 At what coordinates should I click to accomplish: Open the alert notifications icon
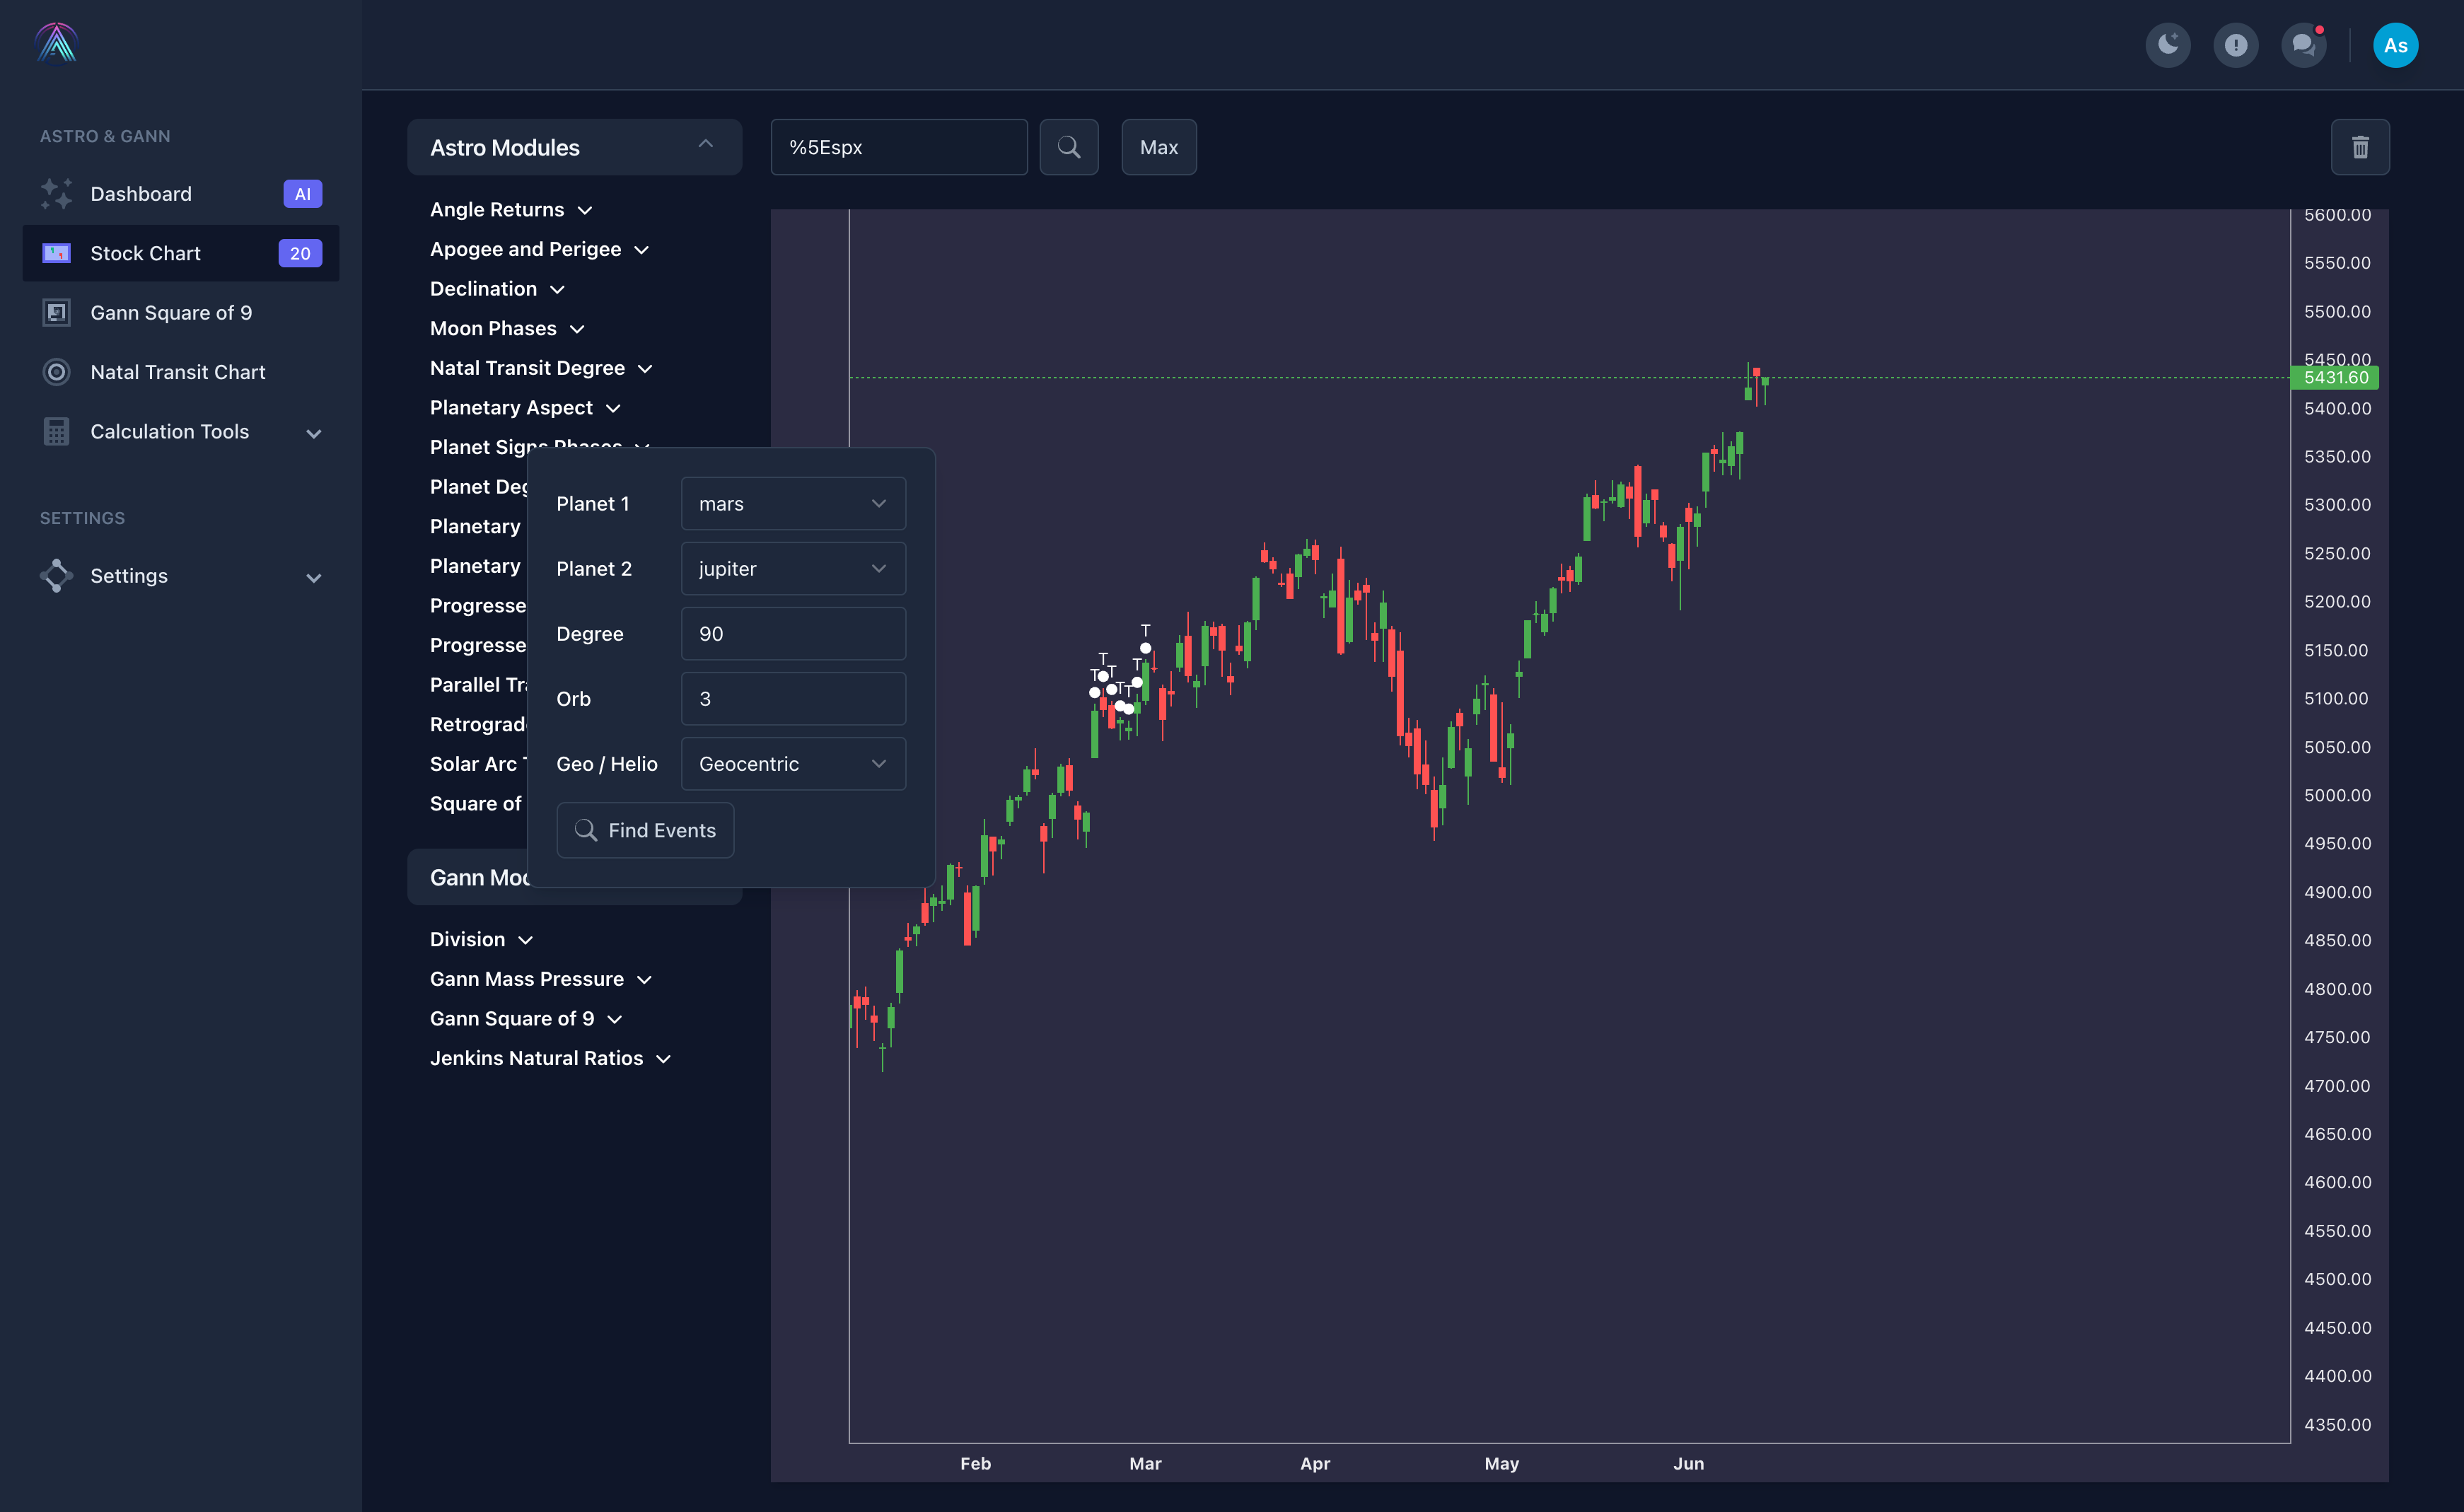click(2235, 45)
